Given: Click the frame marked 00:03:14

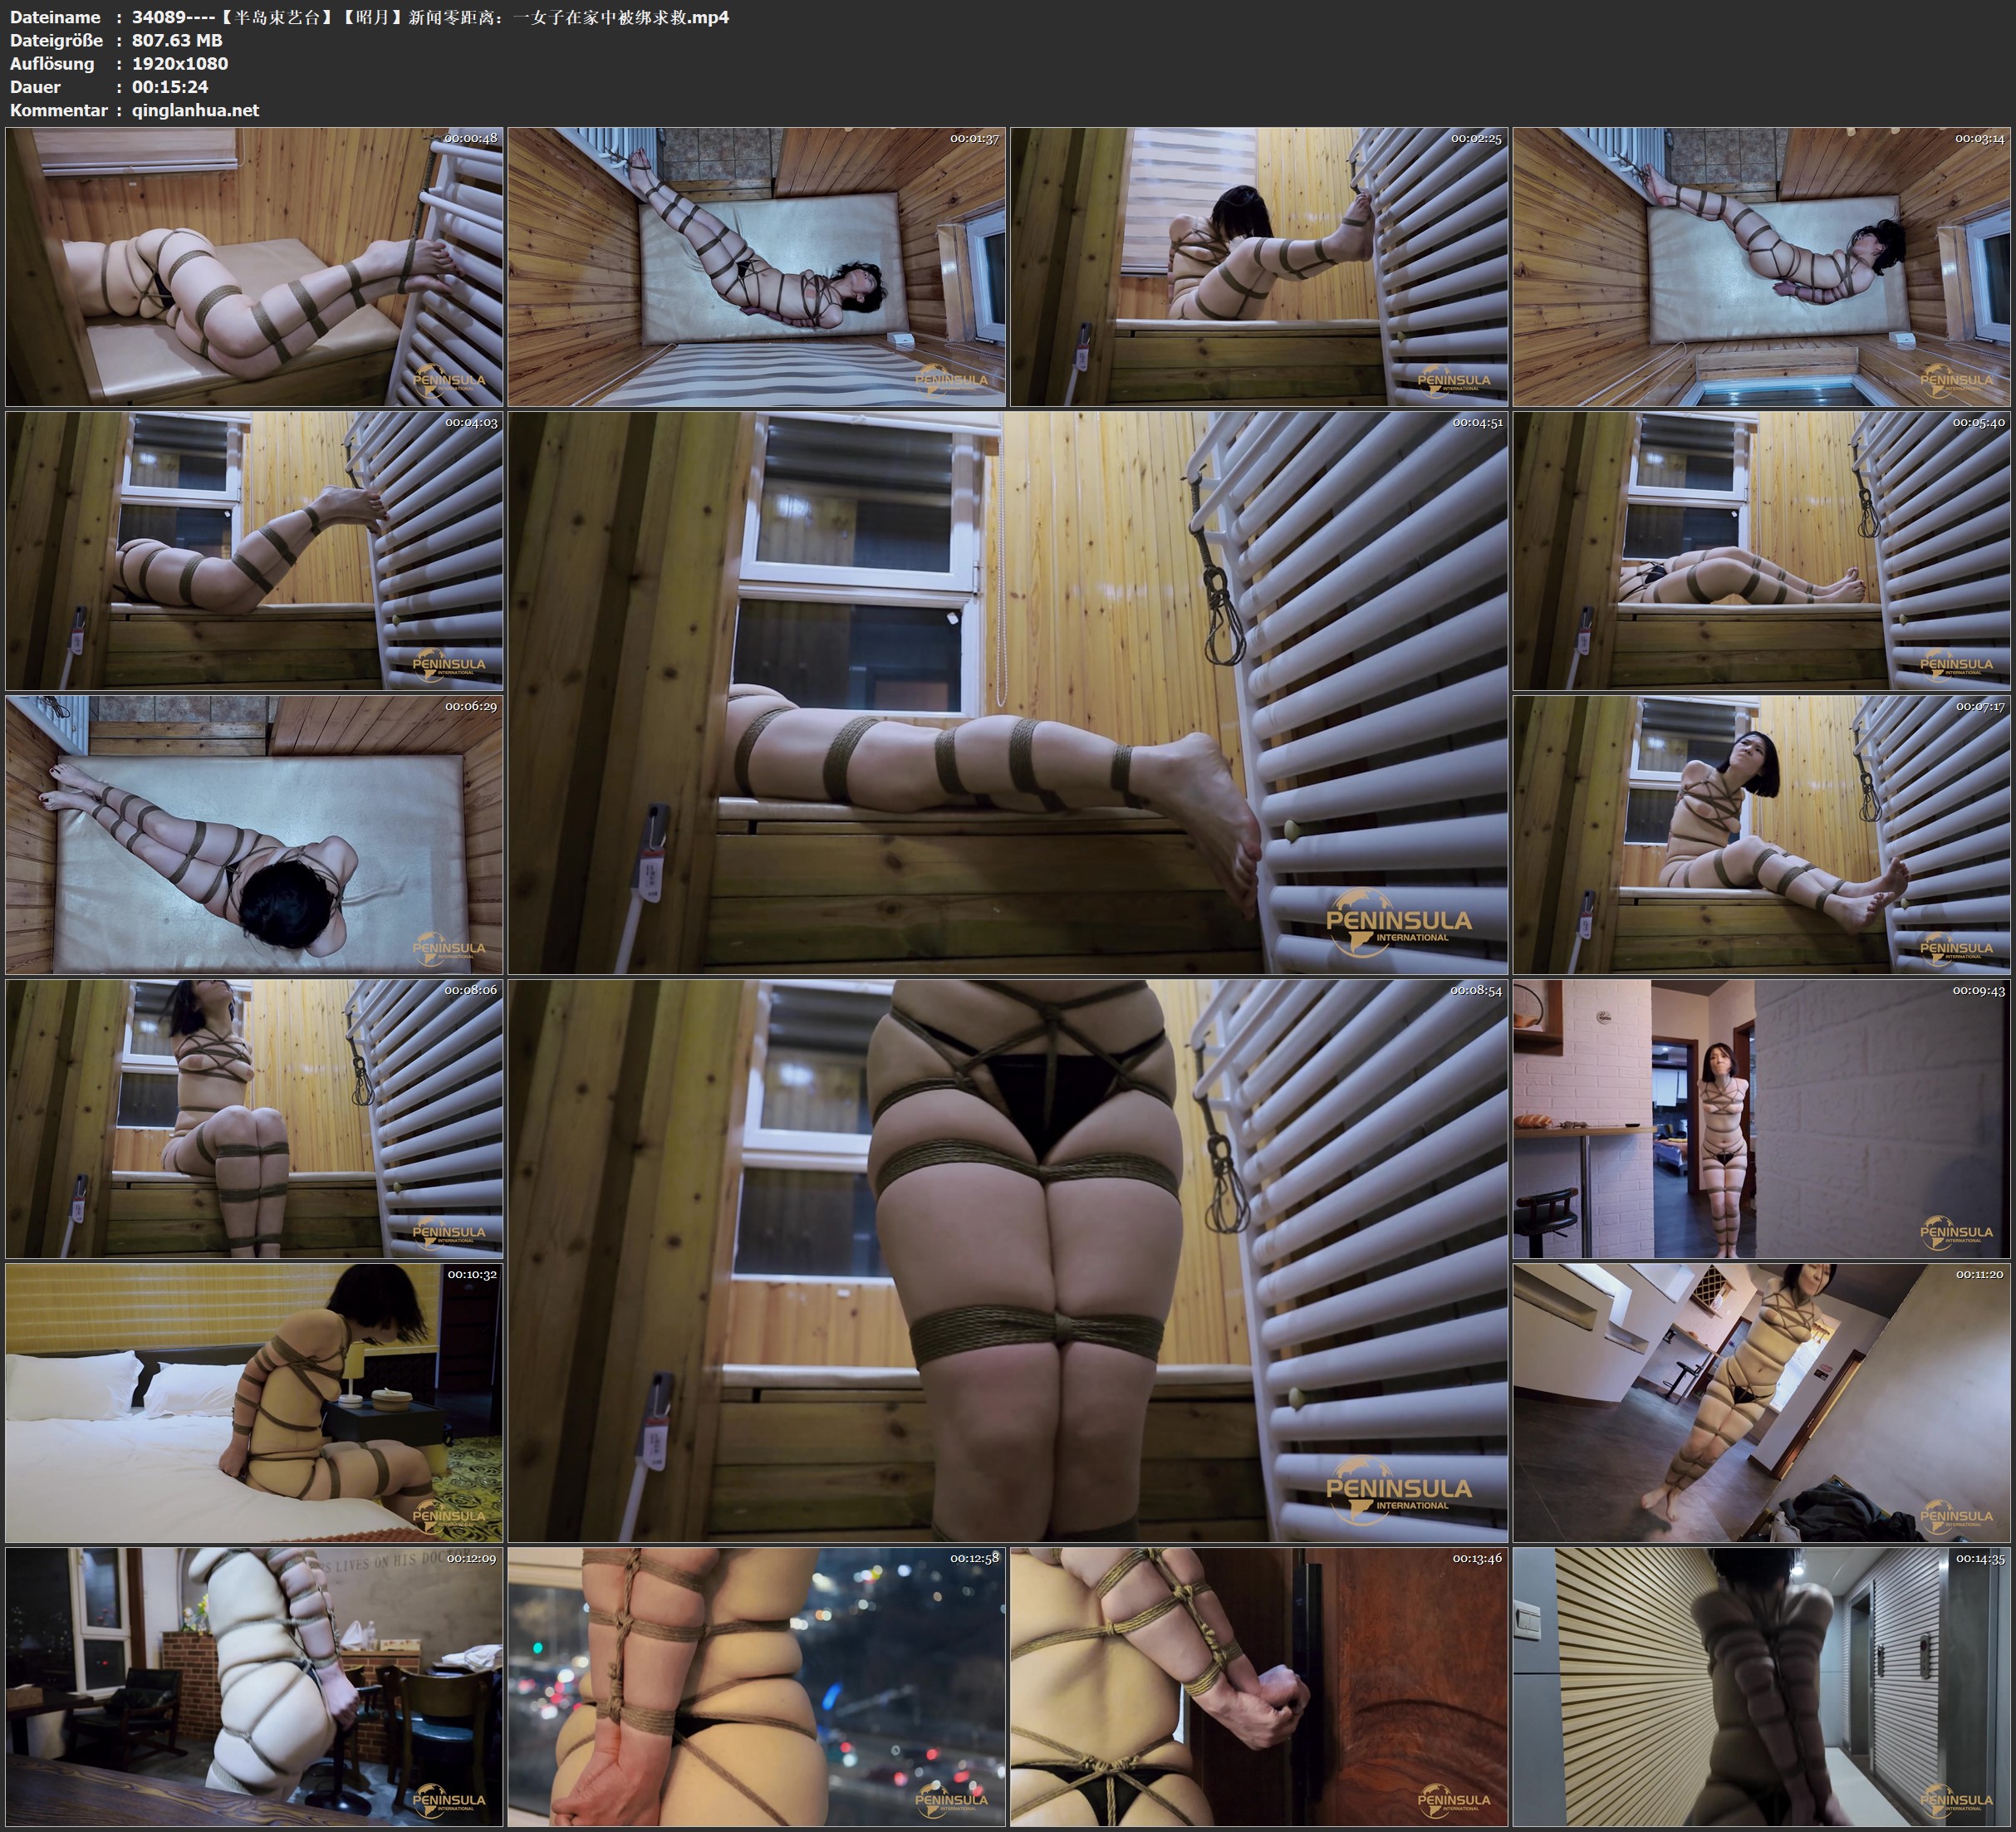Looking at the screenshot, I should (x=1761, y=266).
